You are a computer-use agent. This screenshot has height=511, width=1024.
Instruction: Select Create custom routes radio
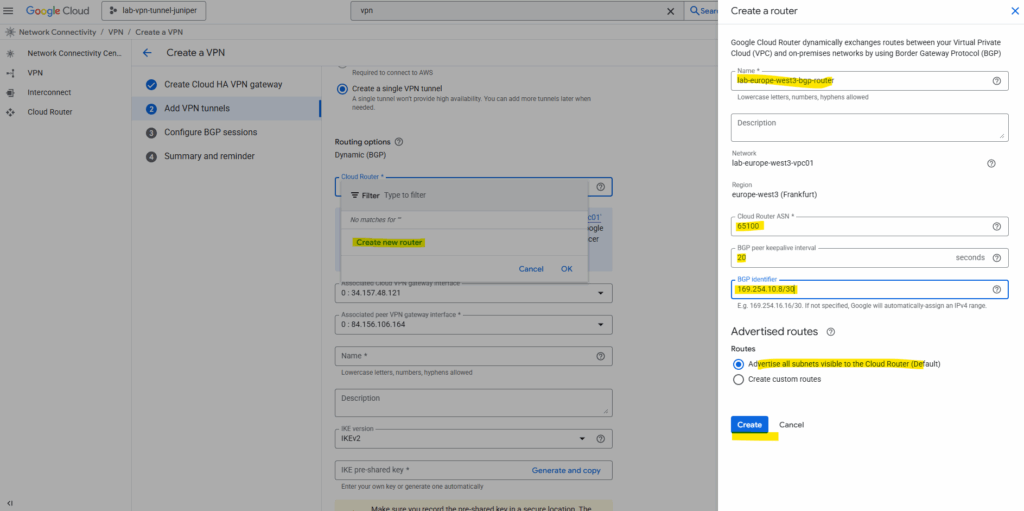[x=738, y=379]
